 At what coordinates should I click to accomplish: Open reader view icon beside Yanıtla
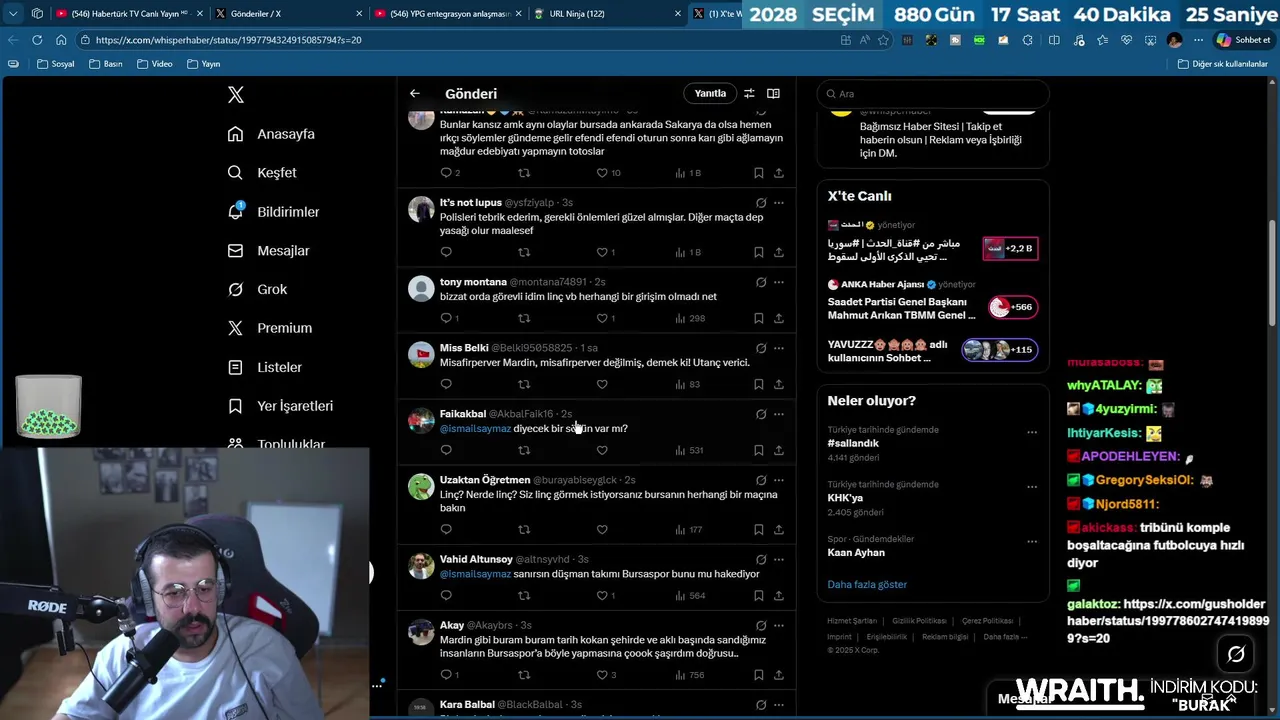coord(773,94)
